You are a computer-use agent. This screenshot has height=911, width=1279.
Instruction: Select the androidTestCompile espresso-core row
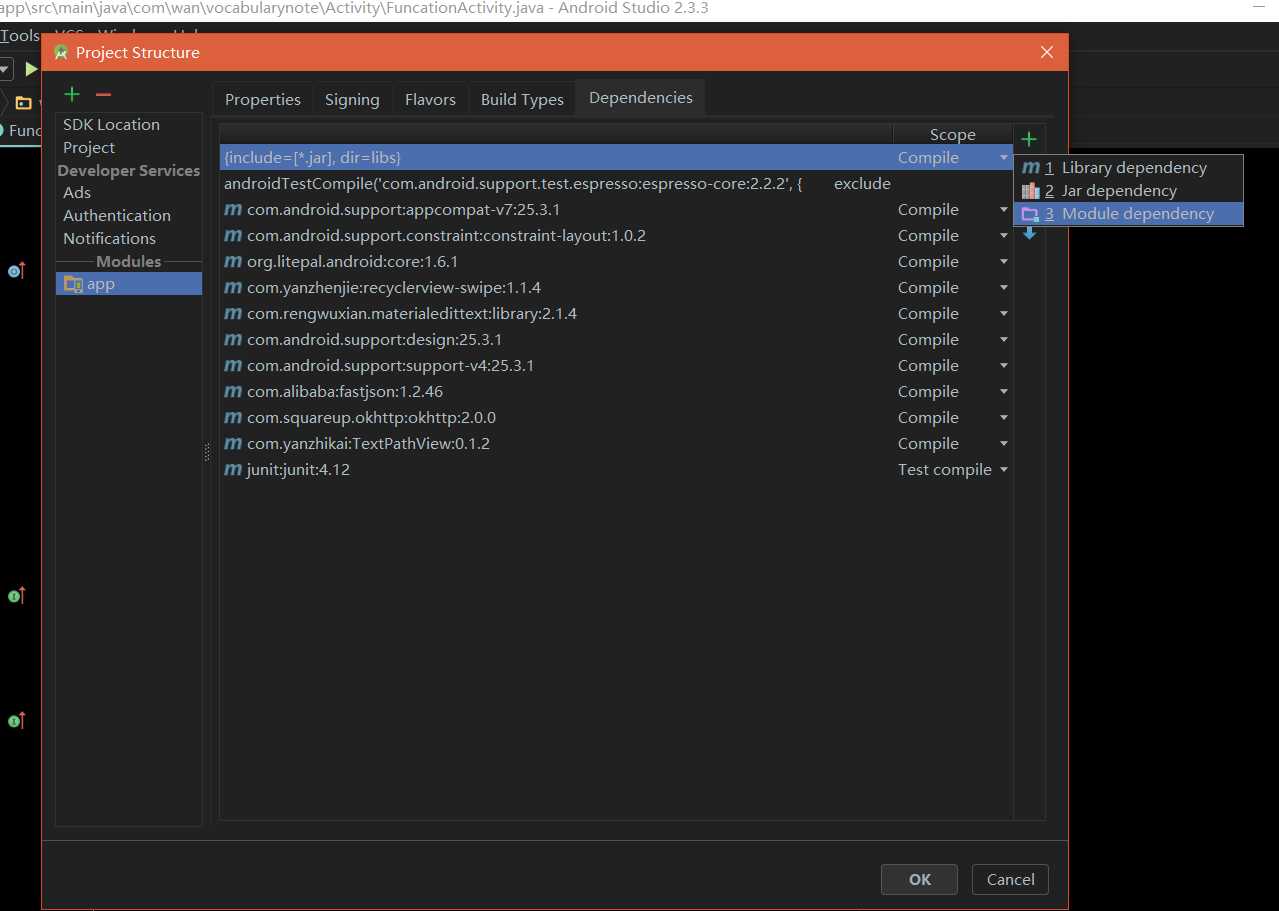point(616,184)
